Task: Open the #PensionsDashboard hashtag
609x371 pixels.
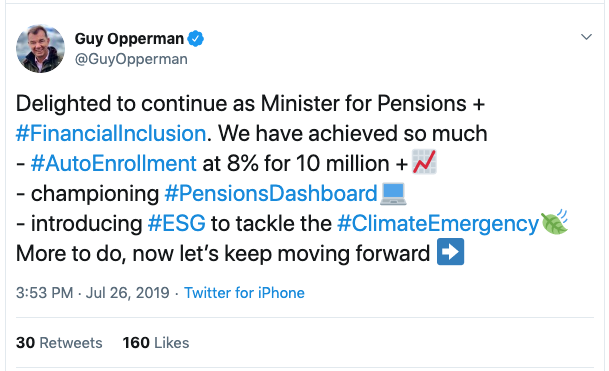Action: 271,193
